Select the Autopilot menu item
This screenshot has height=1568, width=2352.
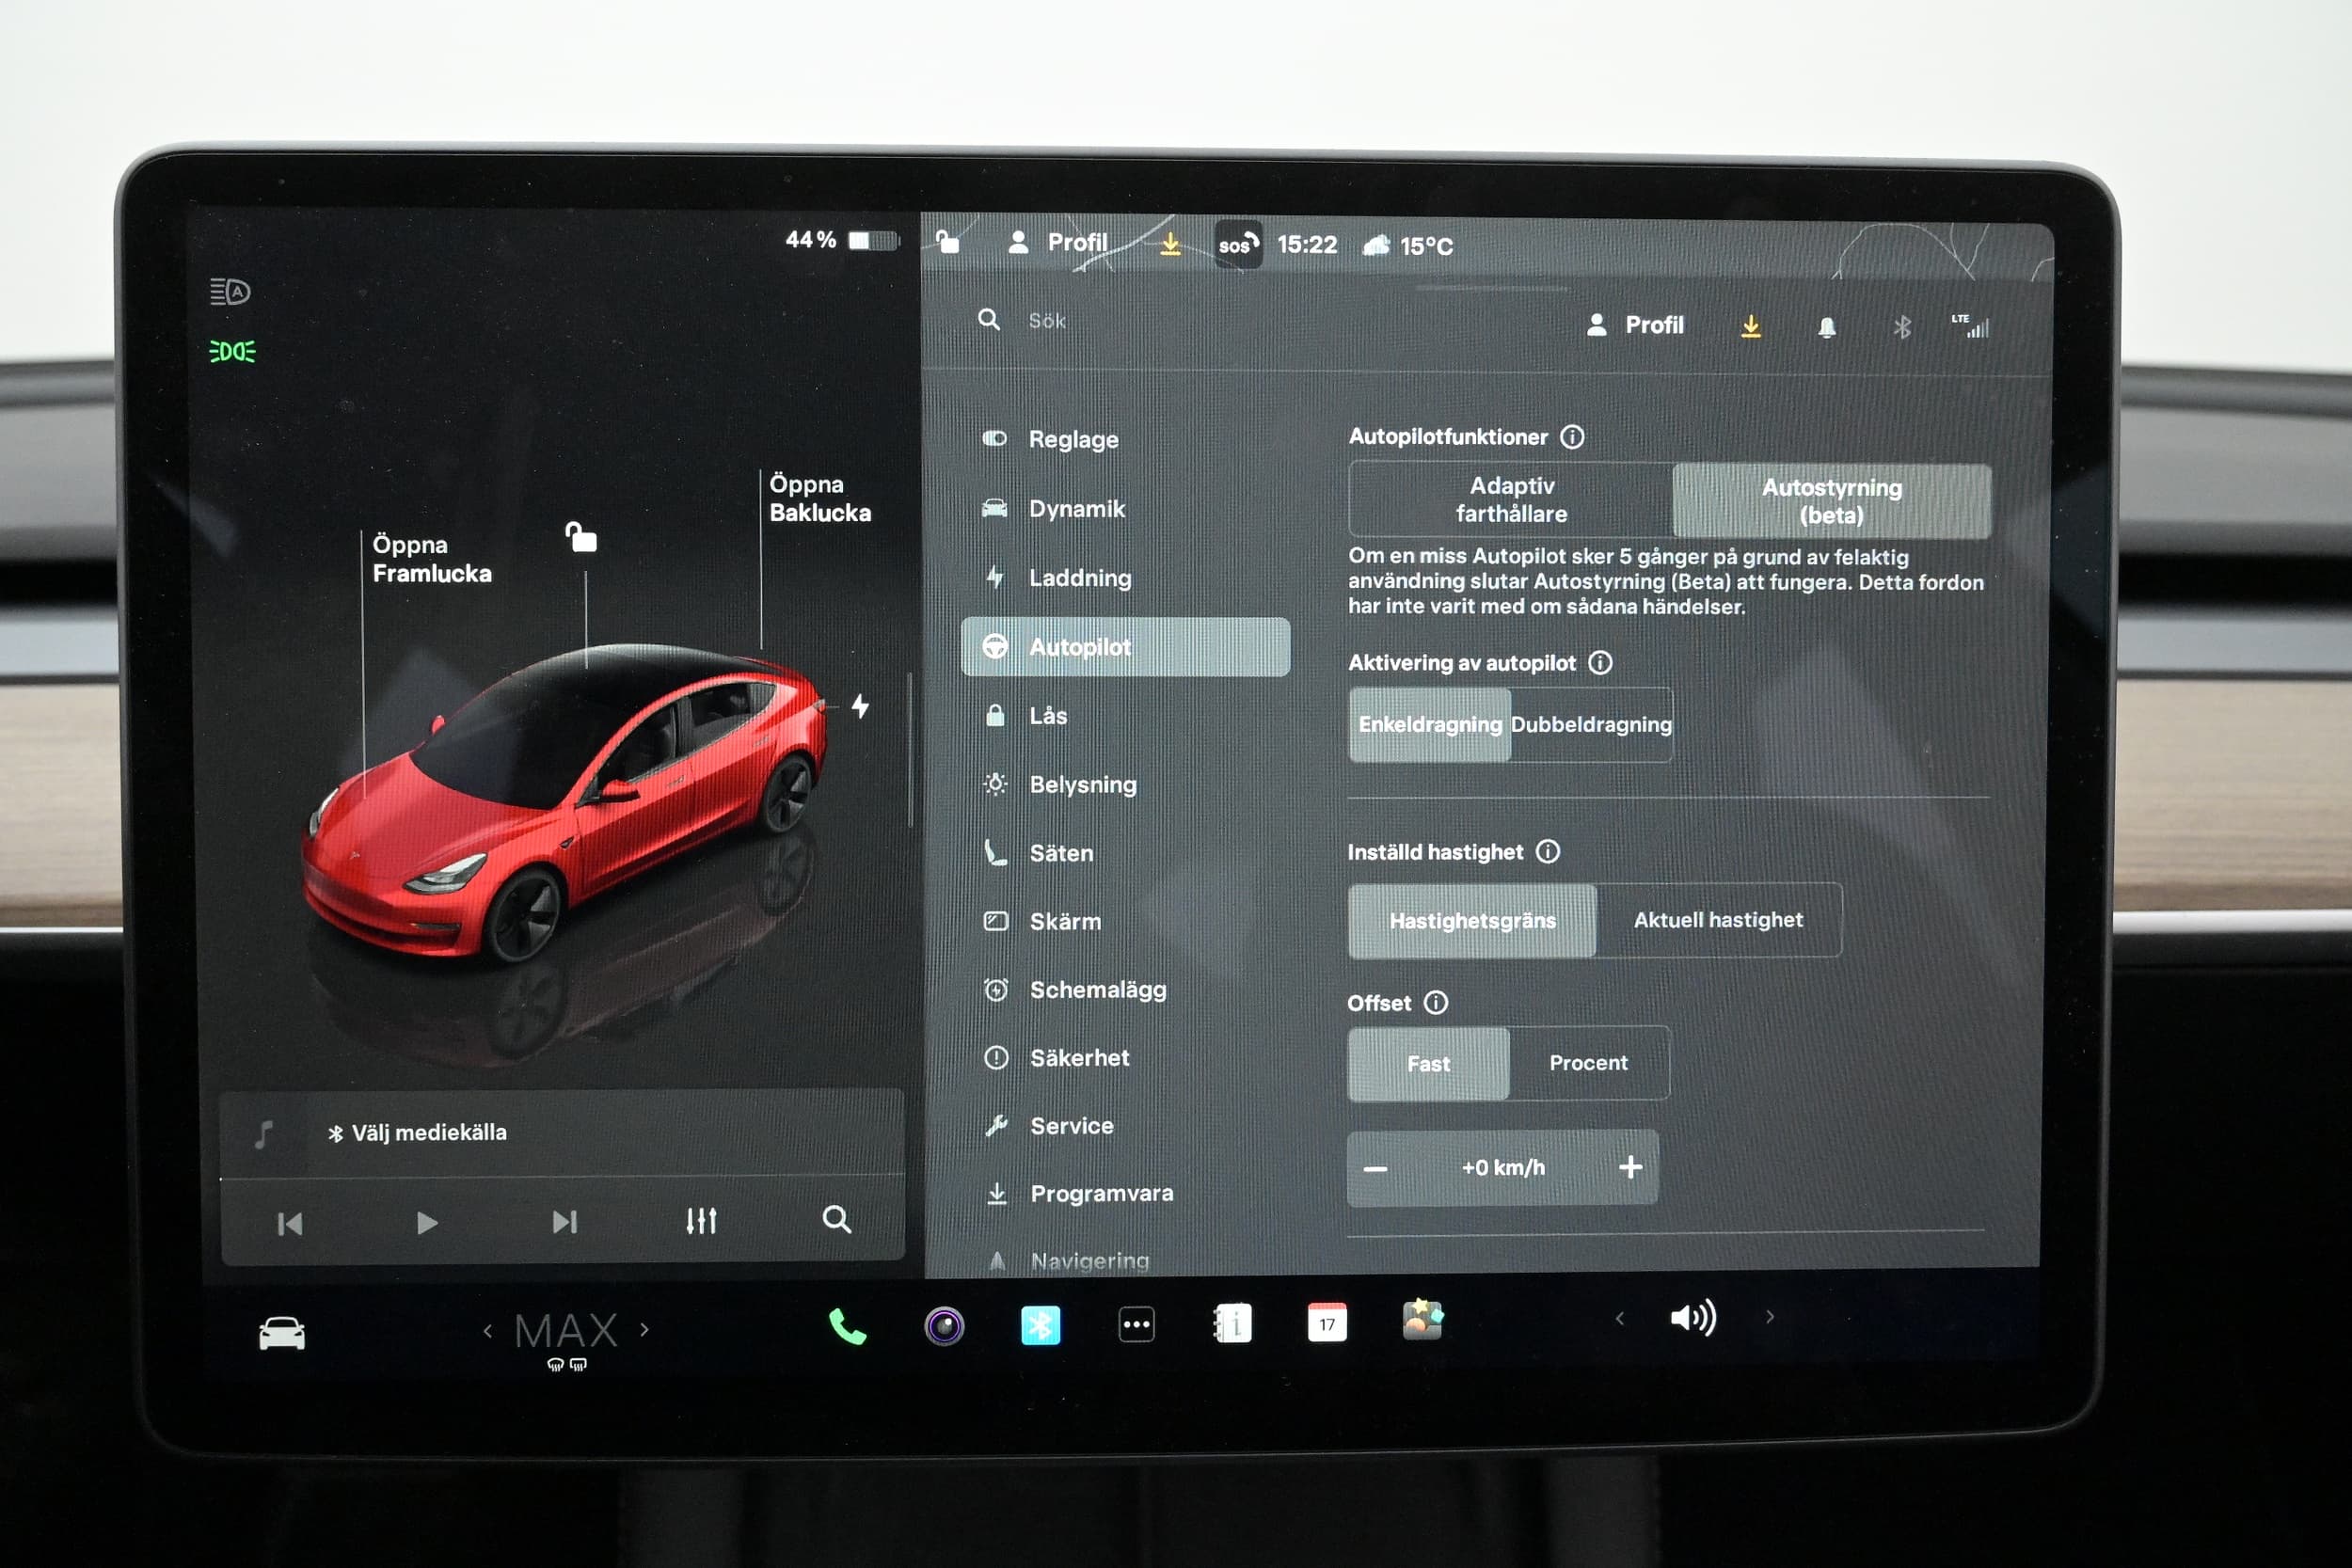pos(1125,647)
